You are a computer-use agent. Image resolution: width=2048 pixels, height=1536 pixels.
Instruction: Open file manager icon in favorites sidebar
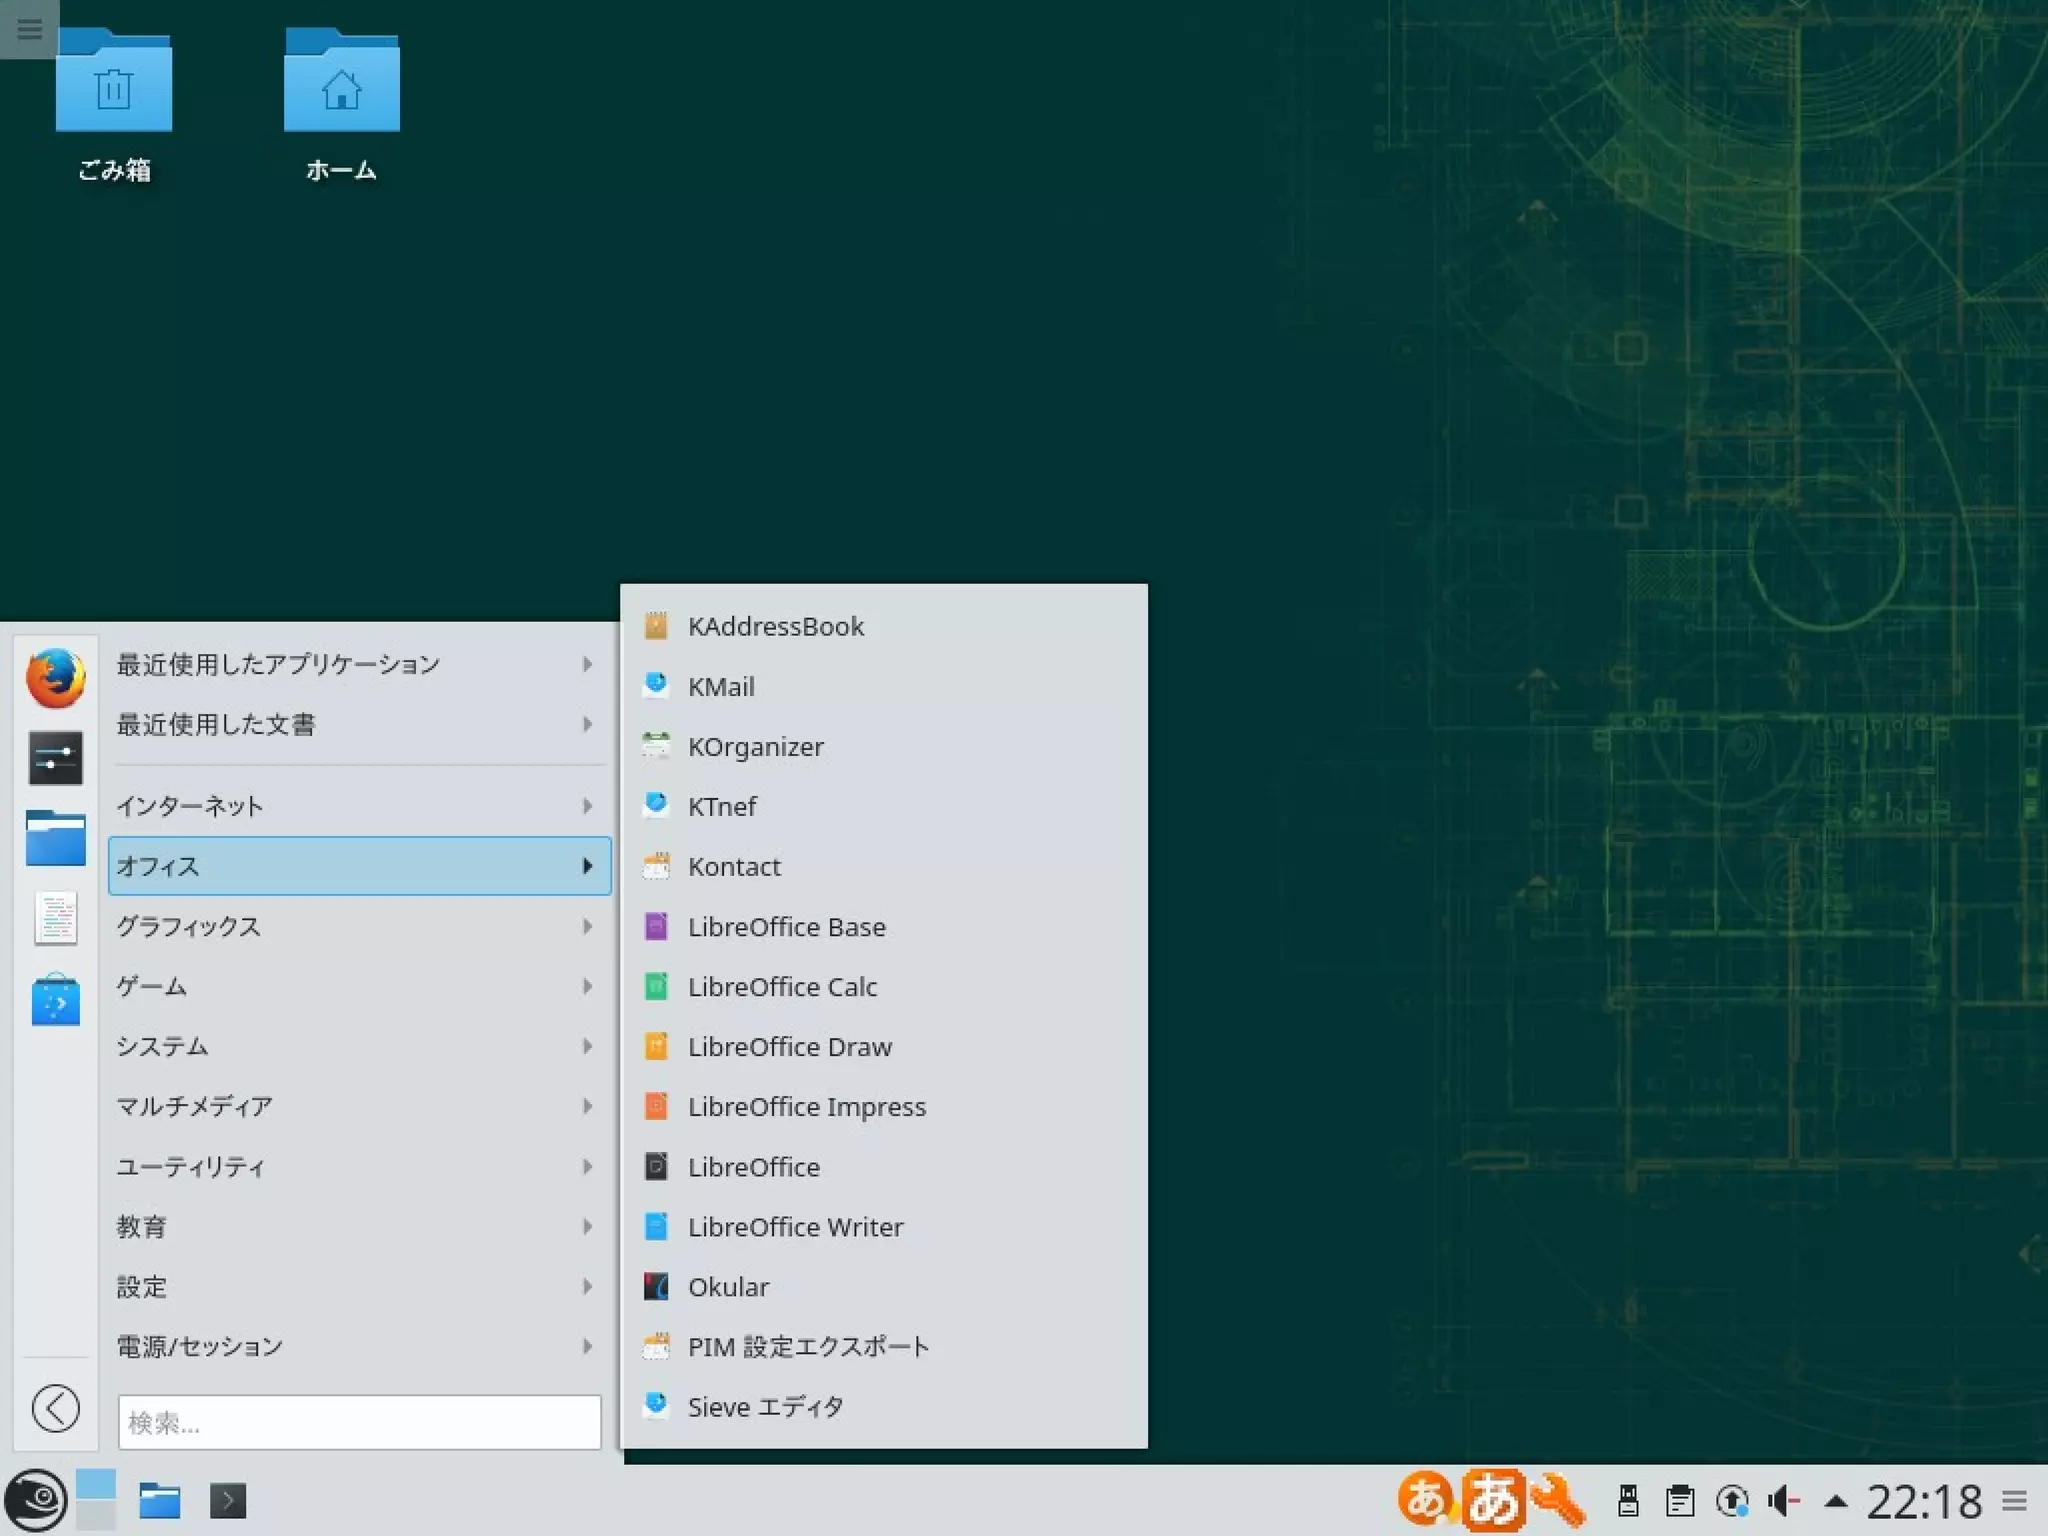[x=55, y=838]
